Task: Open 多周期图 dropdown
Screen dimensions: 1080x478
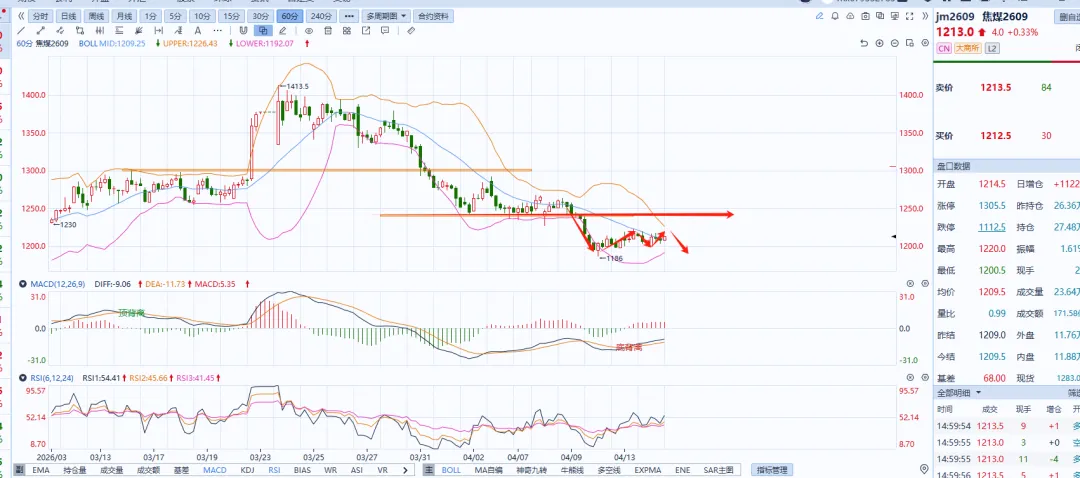Action: pos(386,16)
